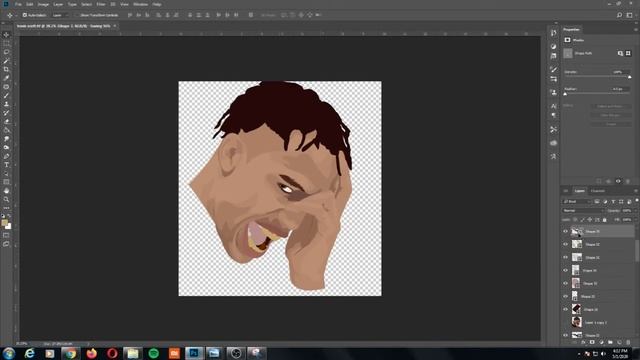Open the Filter menu
The image size is (640, 360).
coord(101,4)
